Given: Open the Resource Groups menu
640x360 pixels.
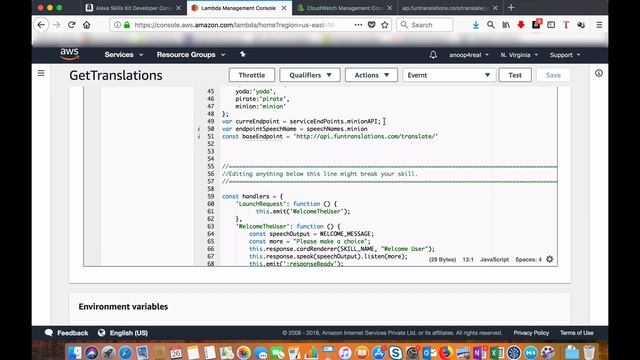Looking at the screenshot, I should click(191, 55).
